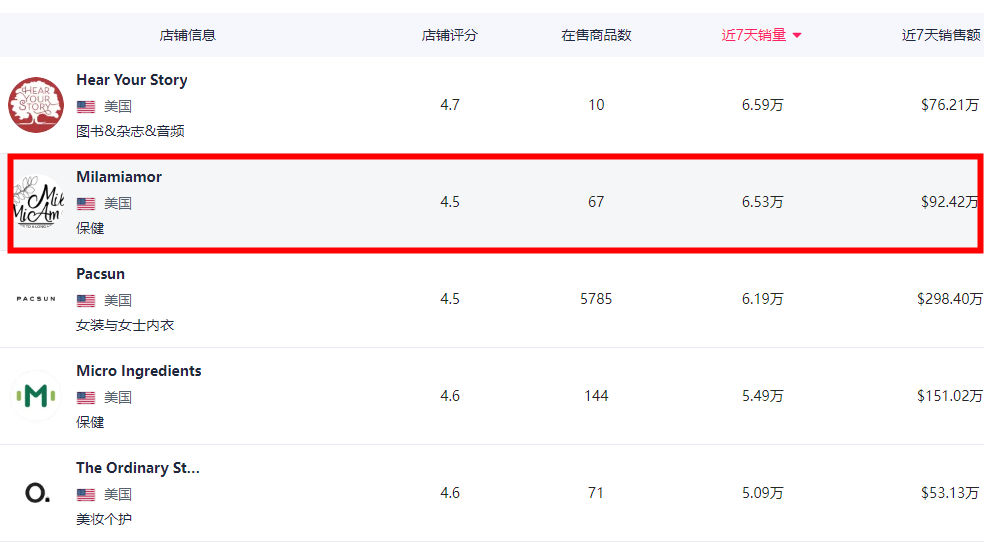
Task: Click the 在售商品数 column header
Action: pos(596,35)
